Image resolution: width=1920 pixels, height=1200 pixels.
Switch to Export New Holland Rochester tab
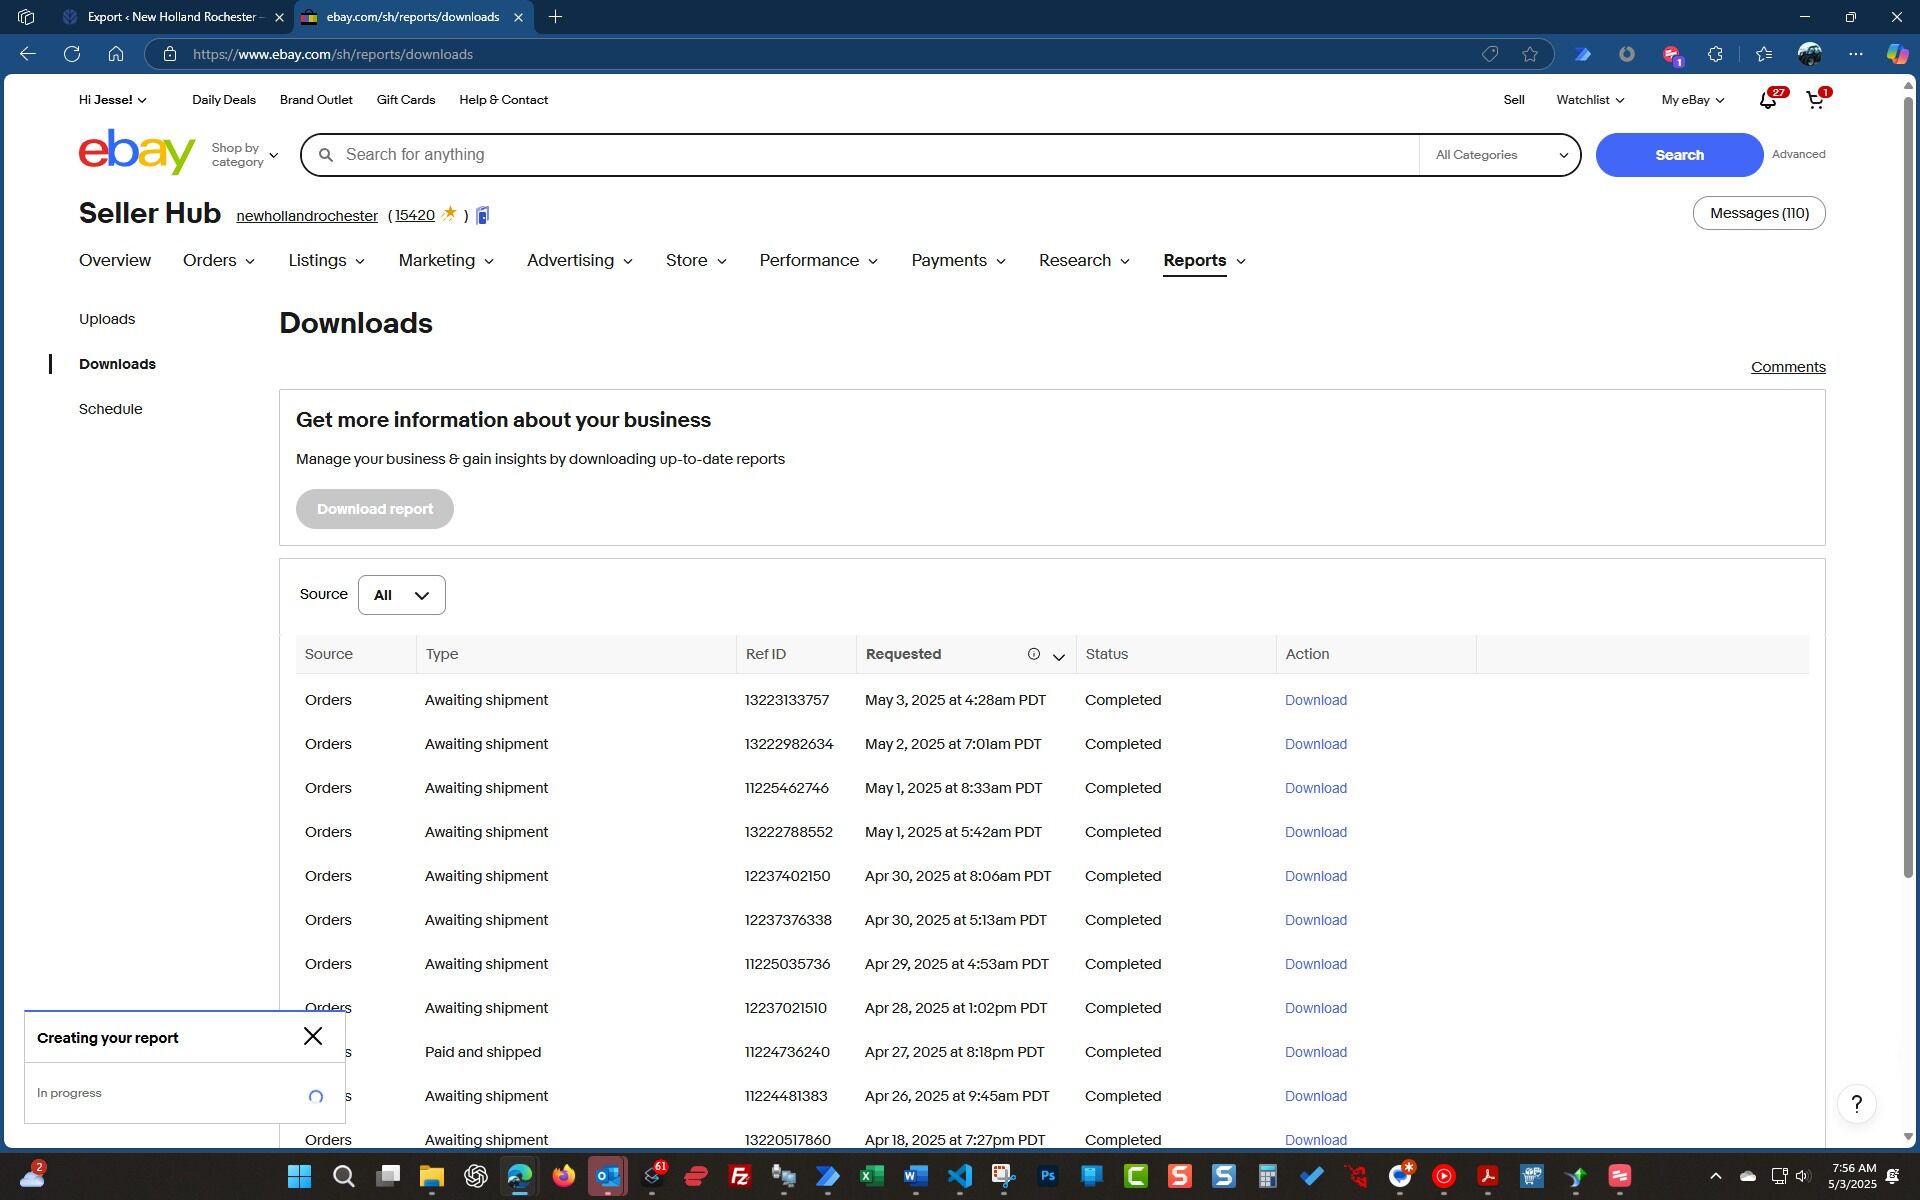pyautogui.click(x=170, y=17)
